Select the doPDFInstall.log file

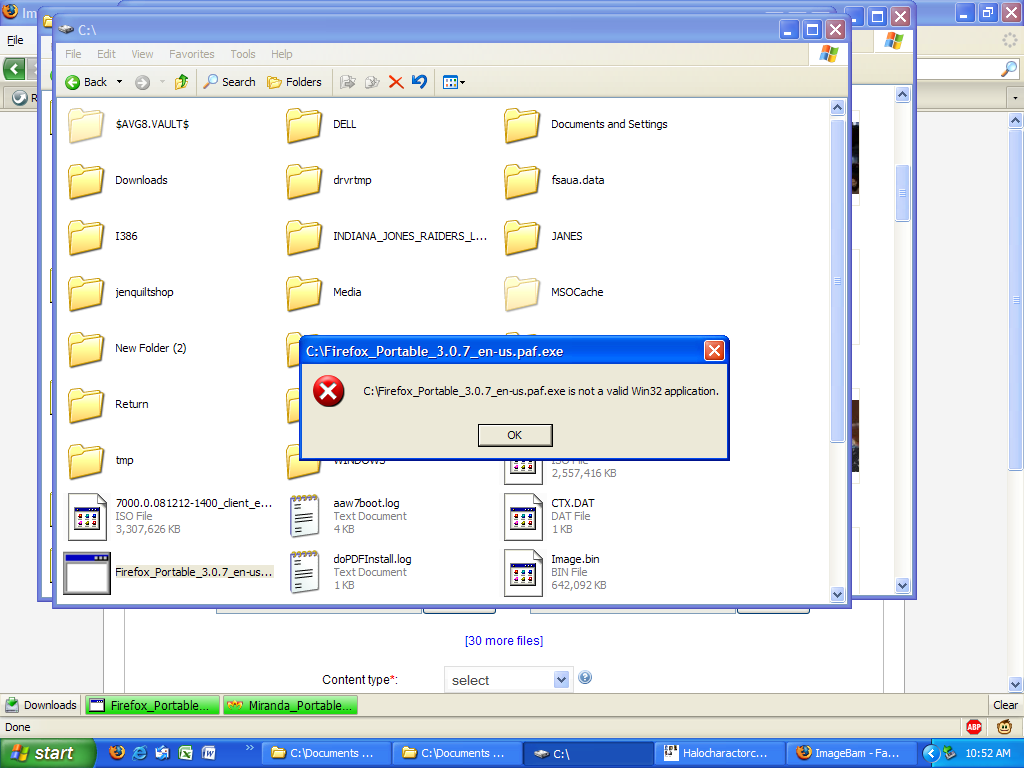click(x=351, y=572)
